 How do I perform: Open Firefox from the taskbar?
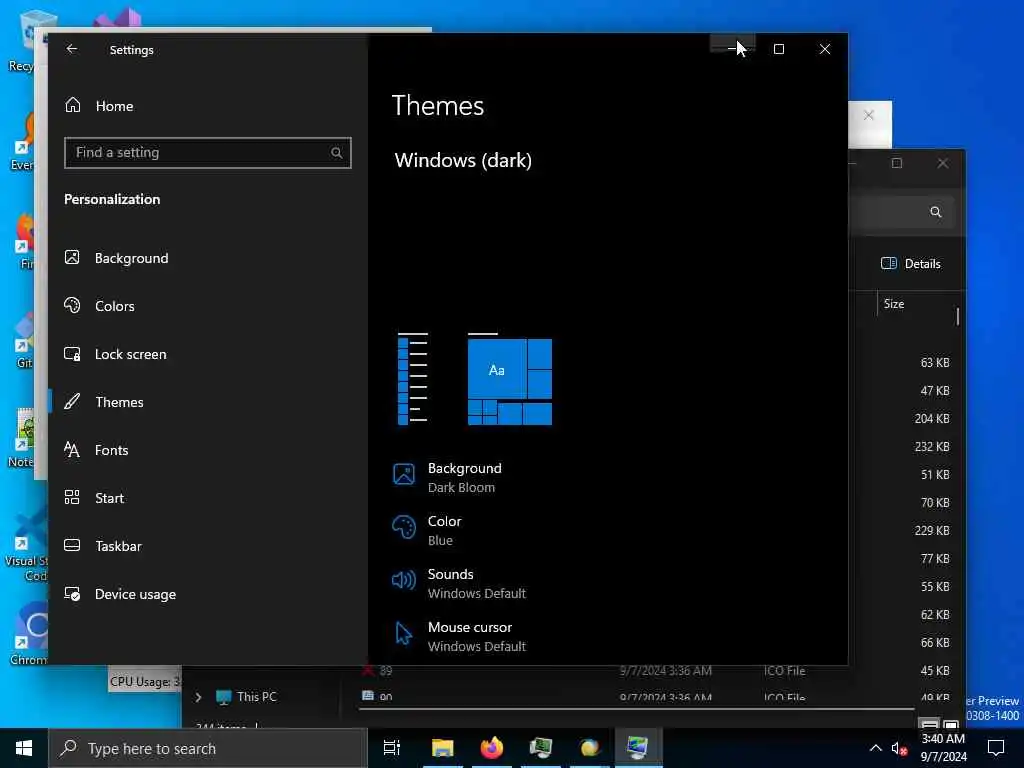pos(492,748)
